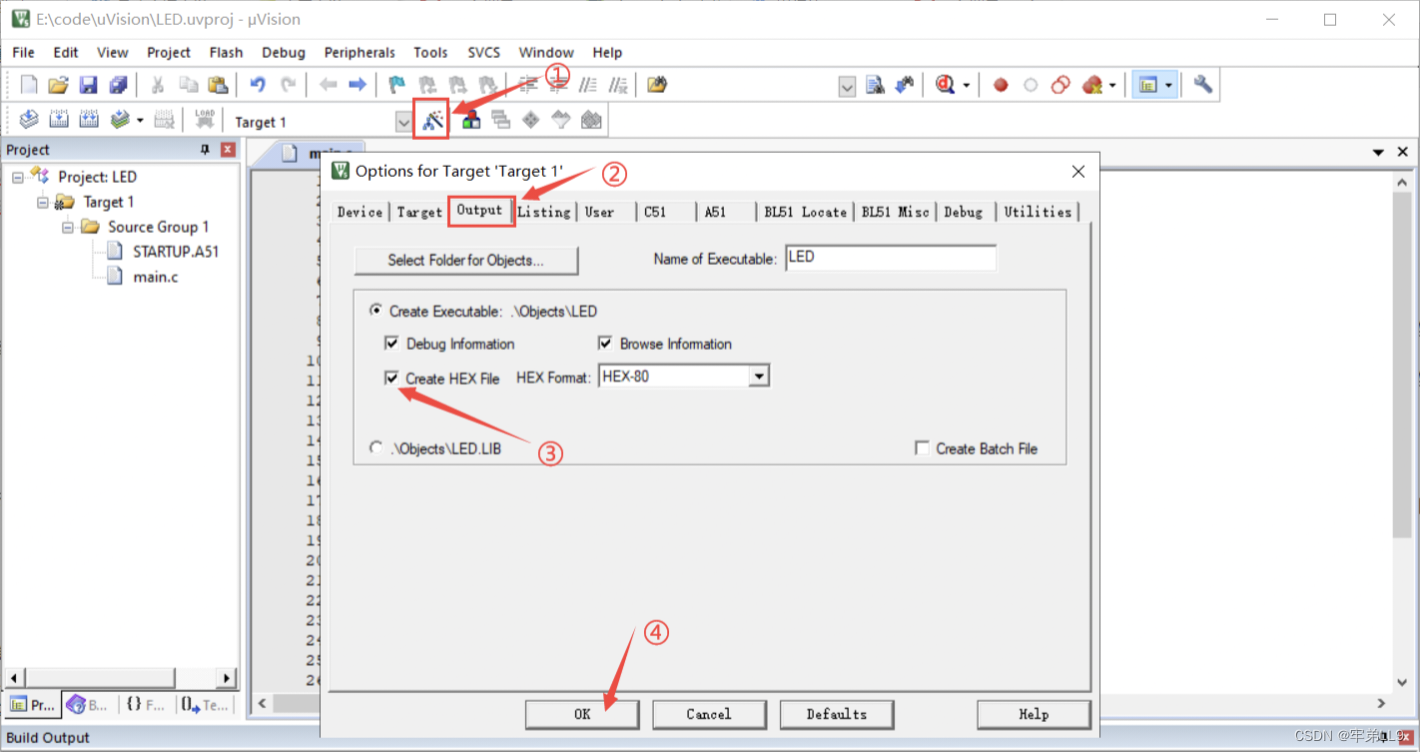Paste from clipboard icon
Image resolution: width=1420 pixels, height=752 pixels.
point(217,85)
